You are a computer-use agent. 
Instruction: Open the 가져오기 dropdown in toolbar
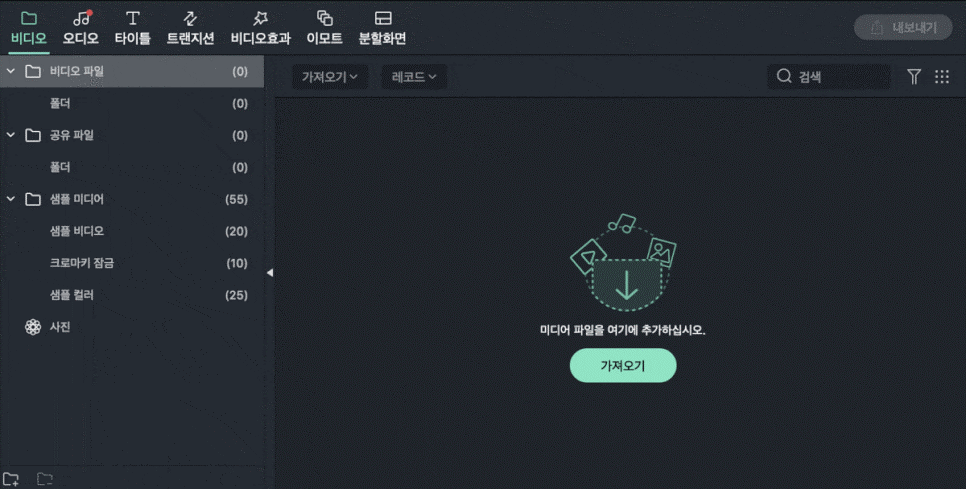330,77
